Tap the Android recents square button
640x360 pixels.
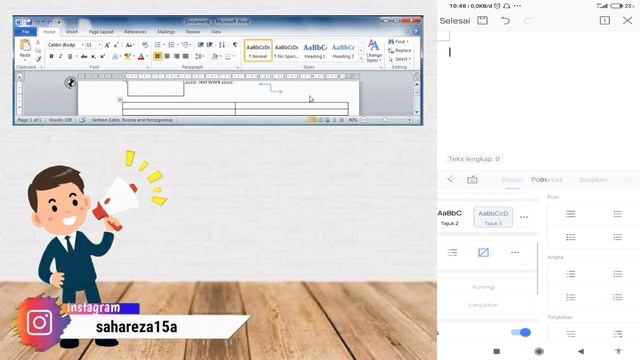497,351
